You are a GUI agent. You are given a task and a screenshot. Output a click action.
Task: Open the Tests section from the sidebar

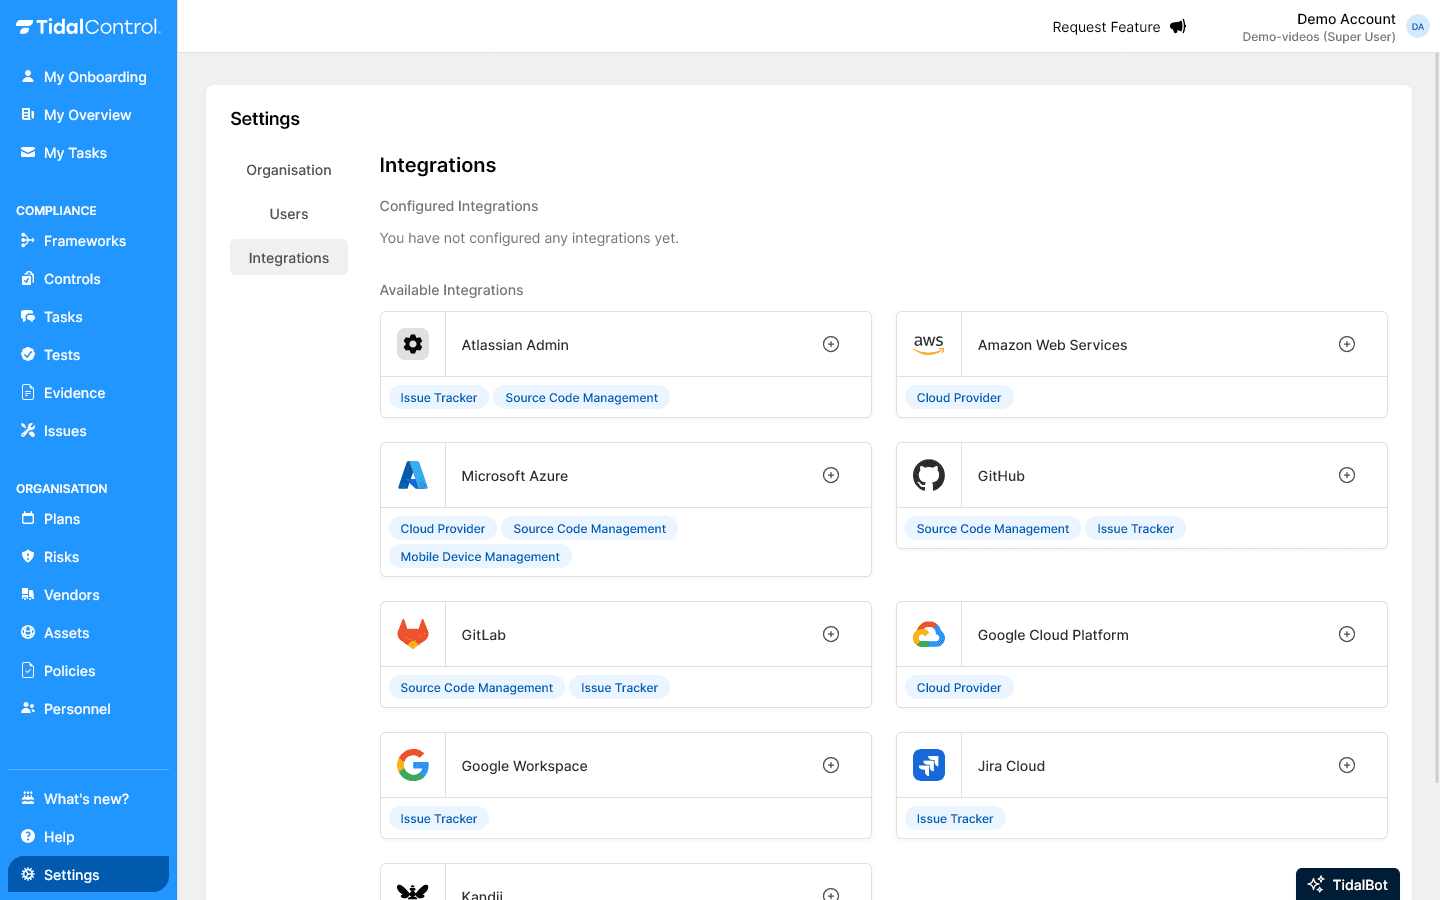(61, 355)
